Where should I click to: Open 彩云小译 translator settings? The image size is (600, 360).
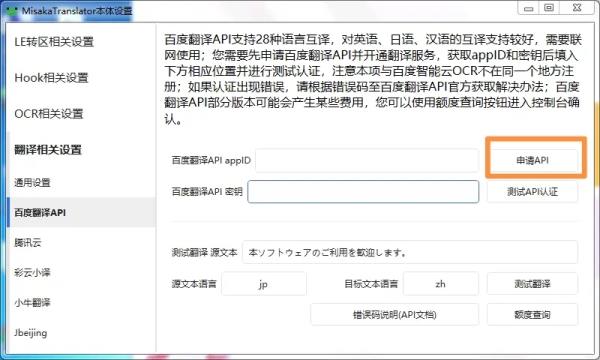tap(32, 272)
